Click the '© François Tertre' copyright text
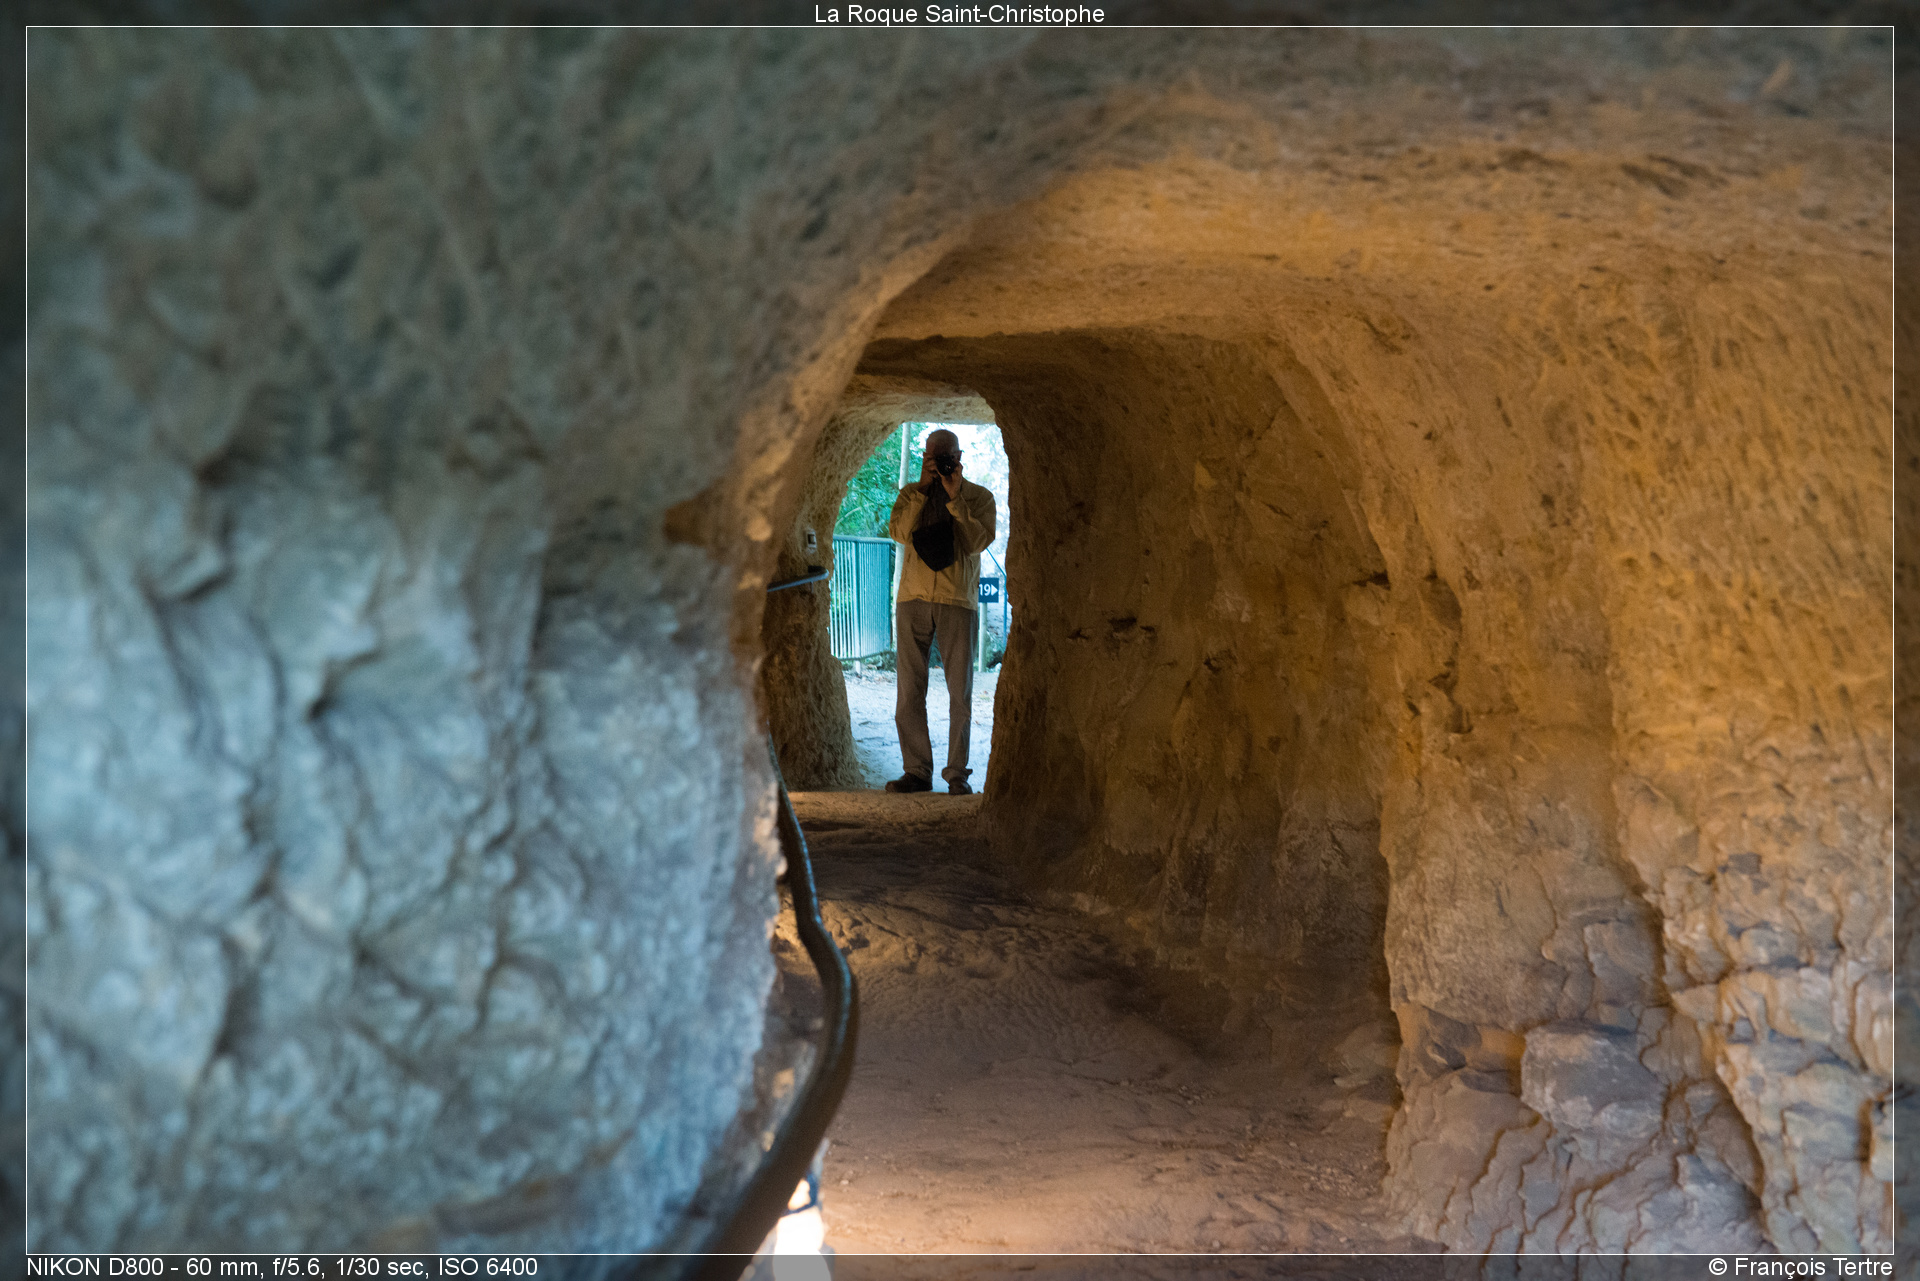1920x1281 pixels. pos(1800,1267)
